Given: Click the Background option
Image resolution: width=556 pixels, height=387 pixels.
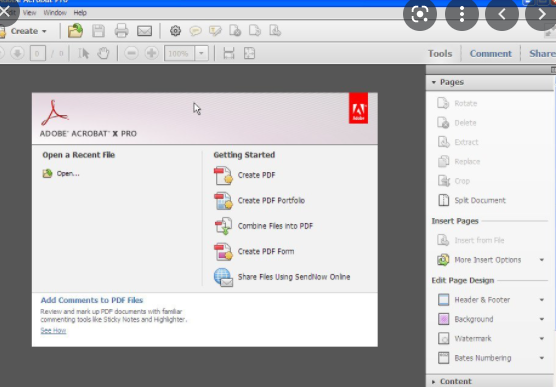Looking at the screenshot, I should click(x=465, y=319).
